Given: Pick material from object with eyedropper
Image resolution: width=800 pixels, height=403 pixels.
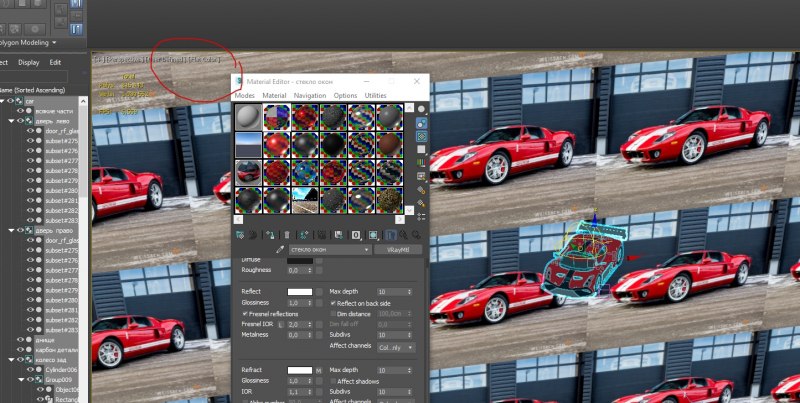Looking at the screenshot, I should [280, 250].
